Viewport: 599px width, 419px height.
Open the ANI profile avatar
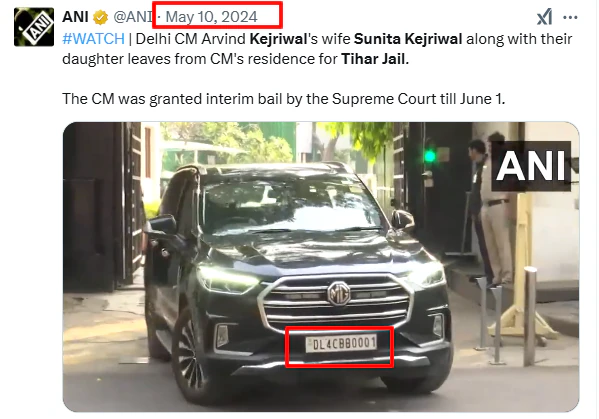pos(34,27)
